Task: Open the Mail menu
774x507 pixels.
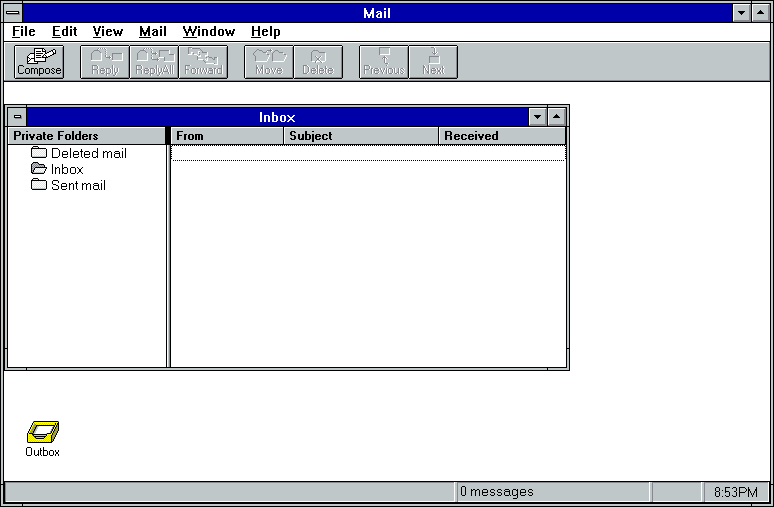Action: click(x=152, y=32)
